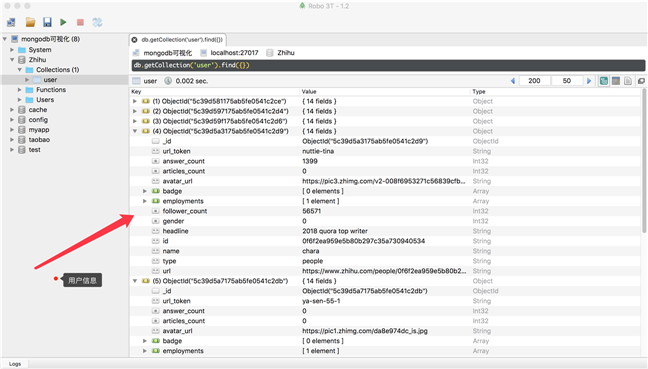Screen dimensions: 648x369
Task: Run the query with the green play button
Action: coord(63,22)
